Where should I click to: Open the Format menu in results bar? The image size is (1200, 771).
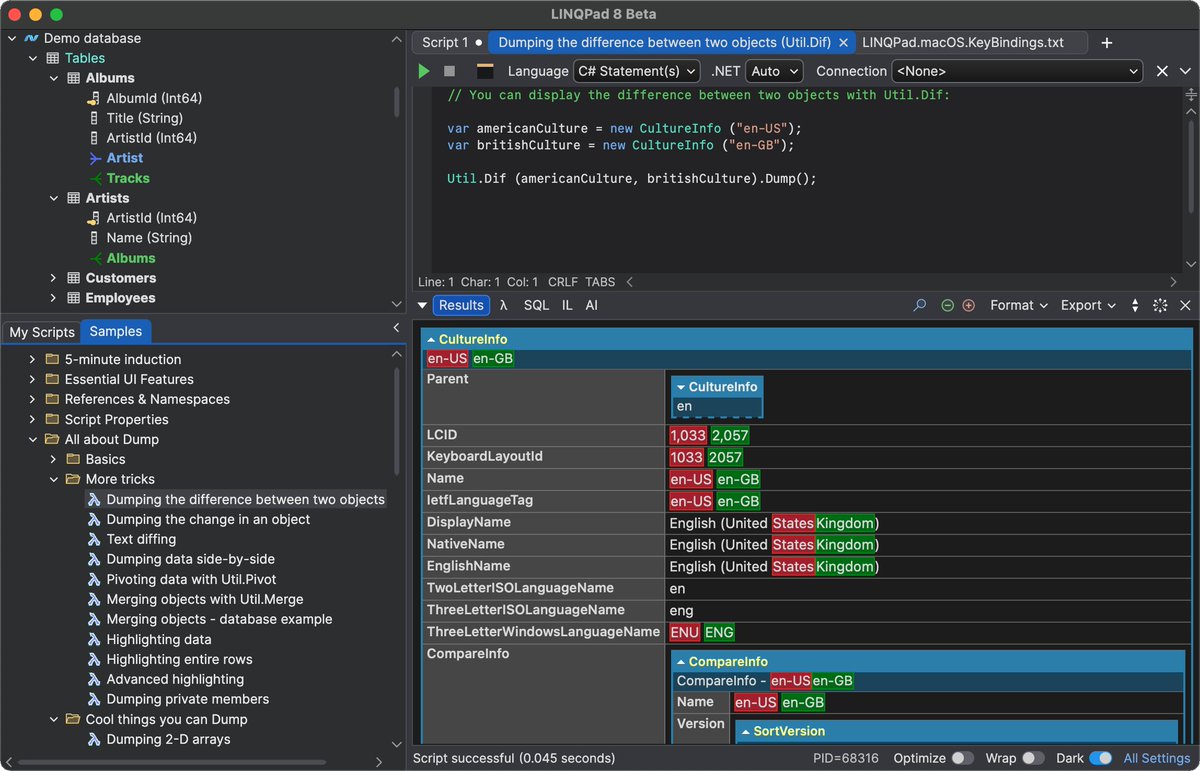1019,305
